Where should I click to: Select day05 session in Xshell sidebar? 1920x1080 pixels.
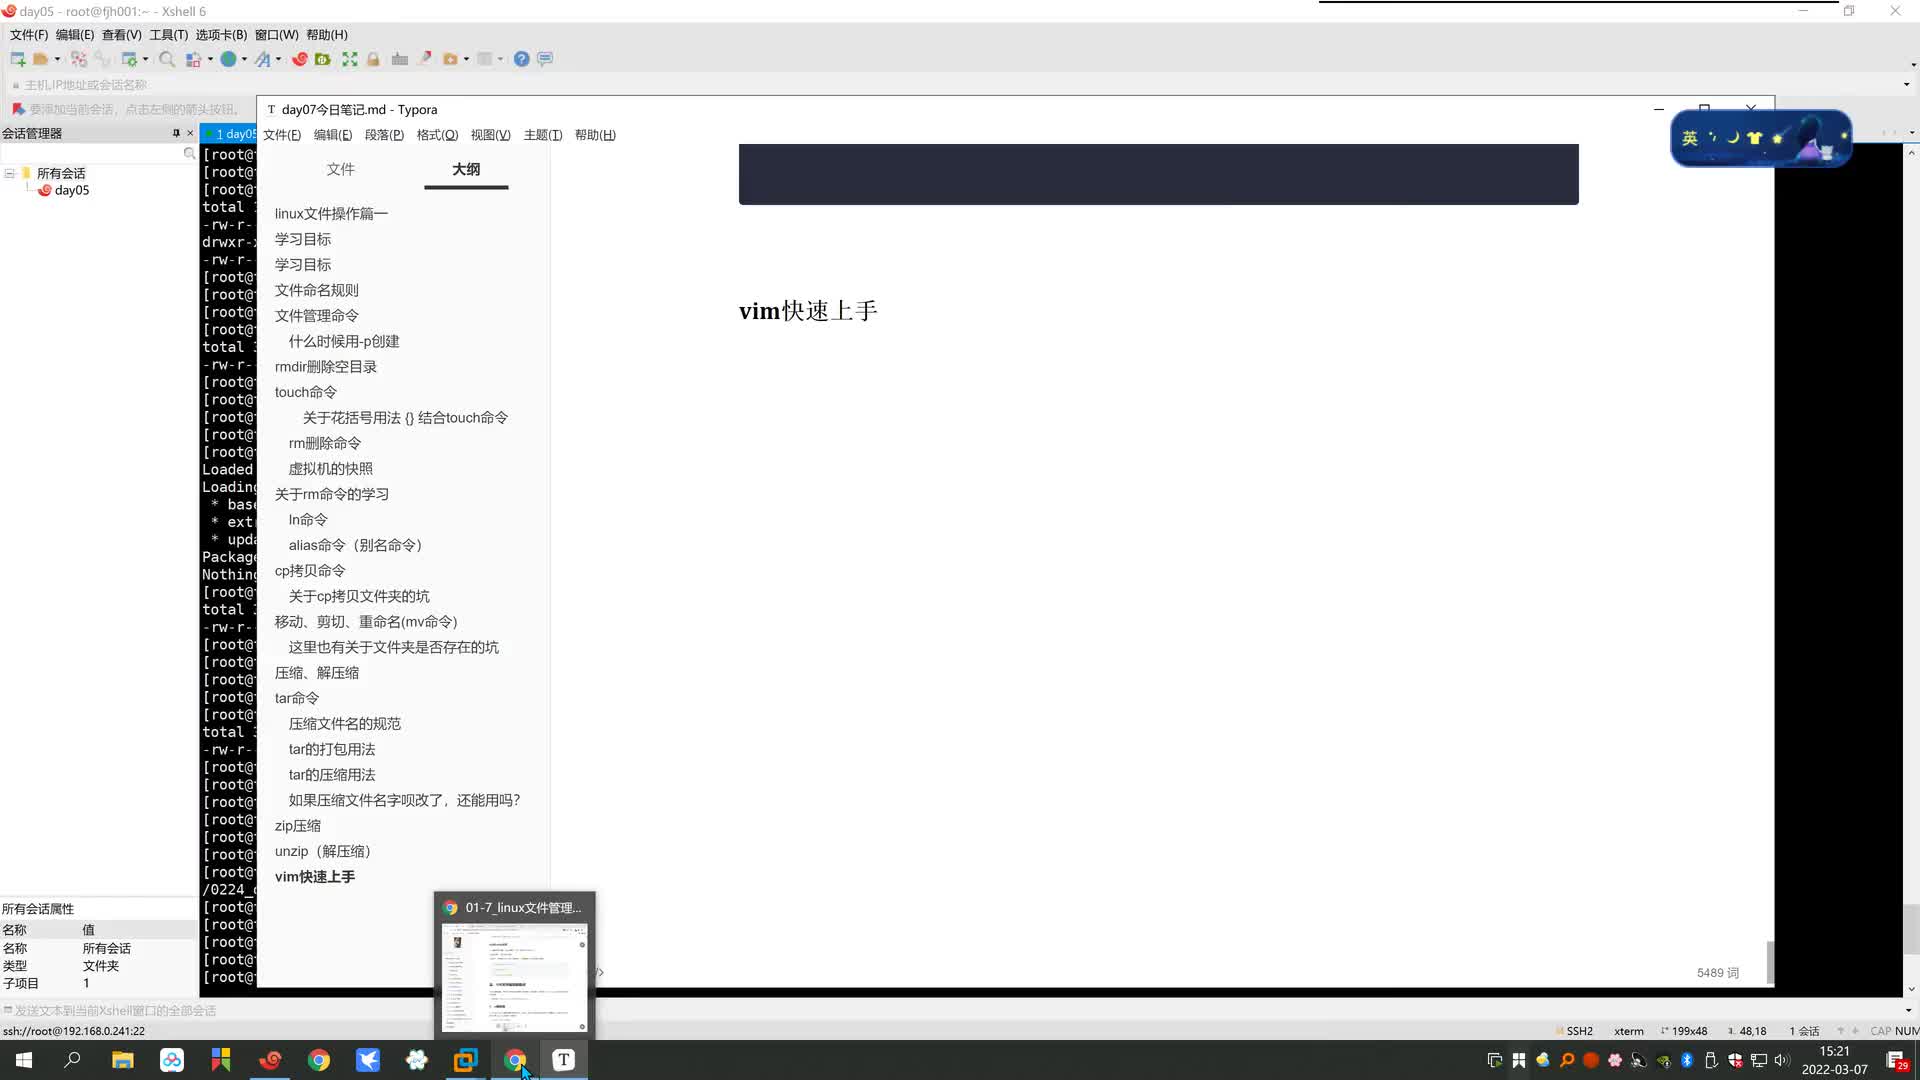(71, 189)
